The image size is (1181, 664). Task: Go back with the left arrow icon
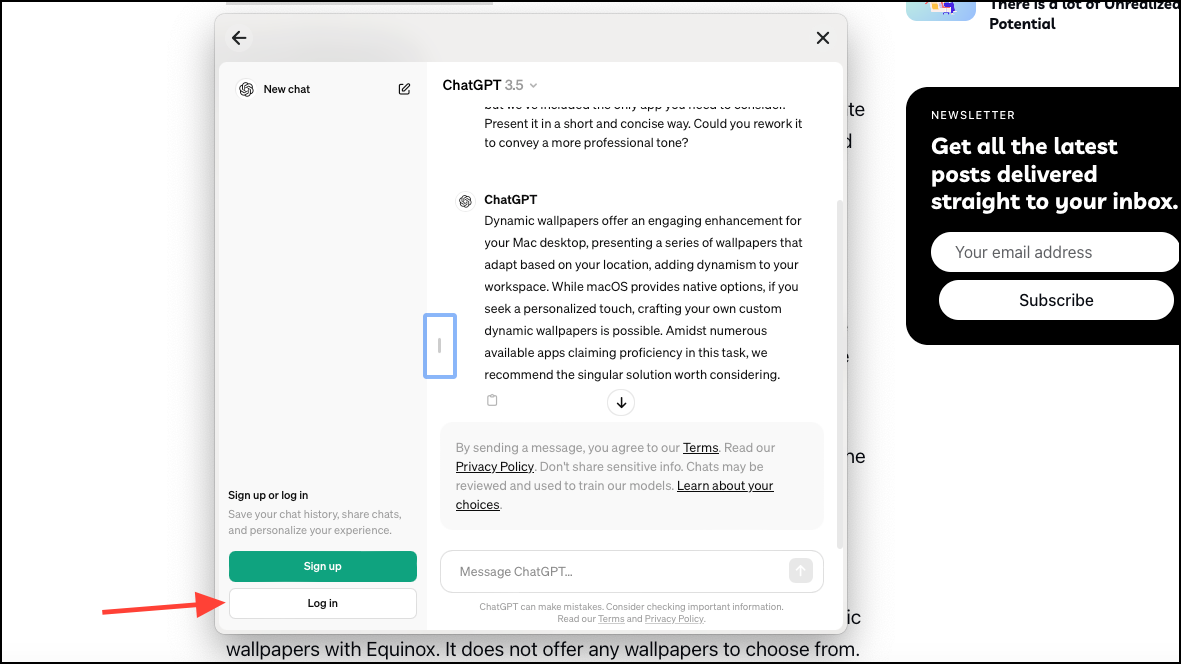coord(239,38)
